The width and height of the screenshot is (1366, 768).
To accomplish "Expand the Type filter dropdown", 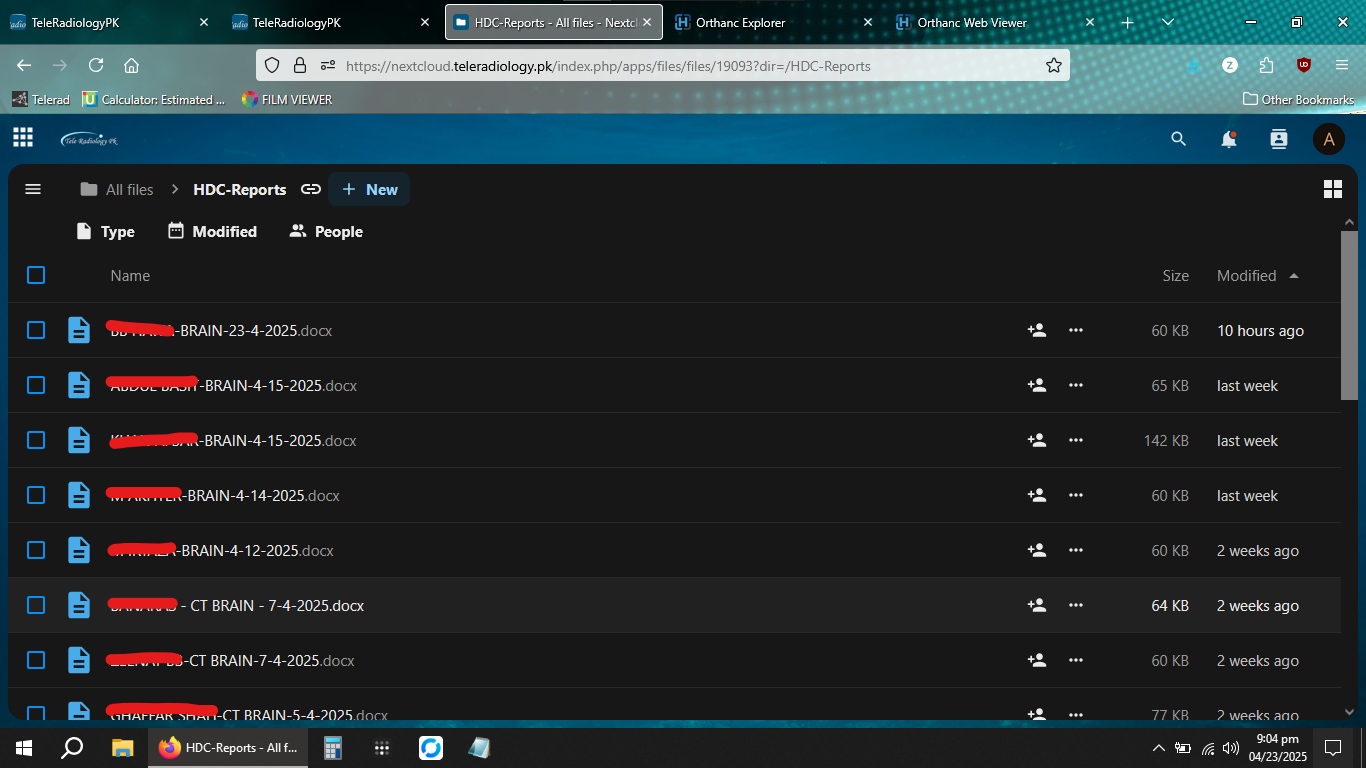I will coord(106,231).
